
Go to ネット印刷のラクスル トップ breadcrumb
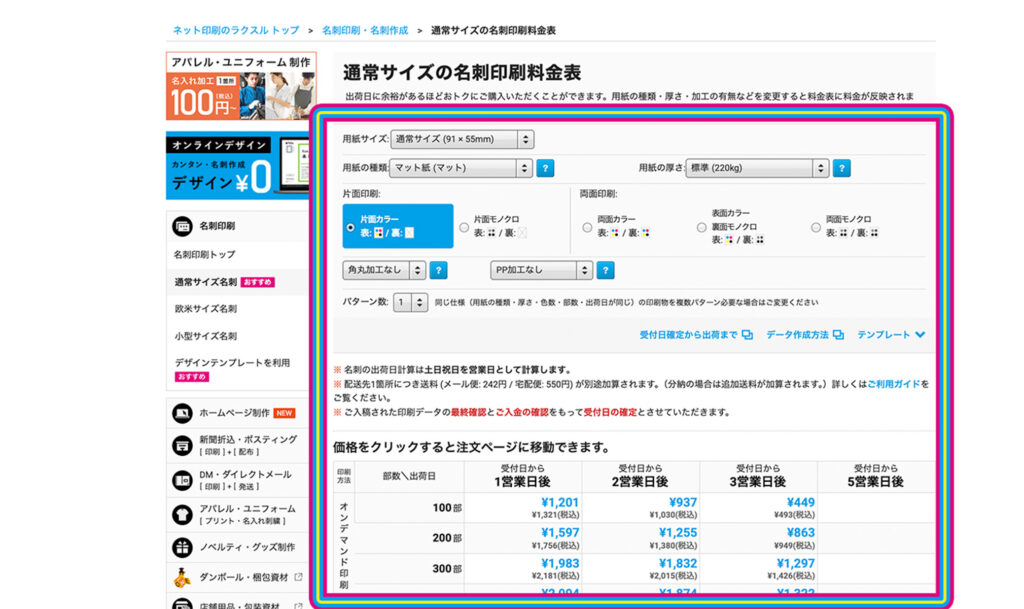pyautogui.click(x=236, y=31)
